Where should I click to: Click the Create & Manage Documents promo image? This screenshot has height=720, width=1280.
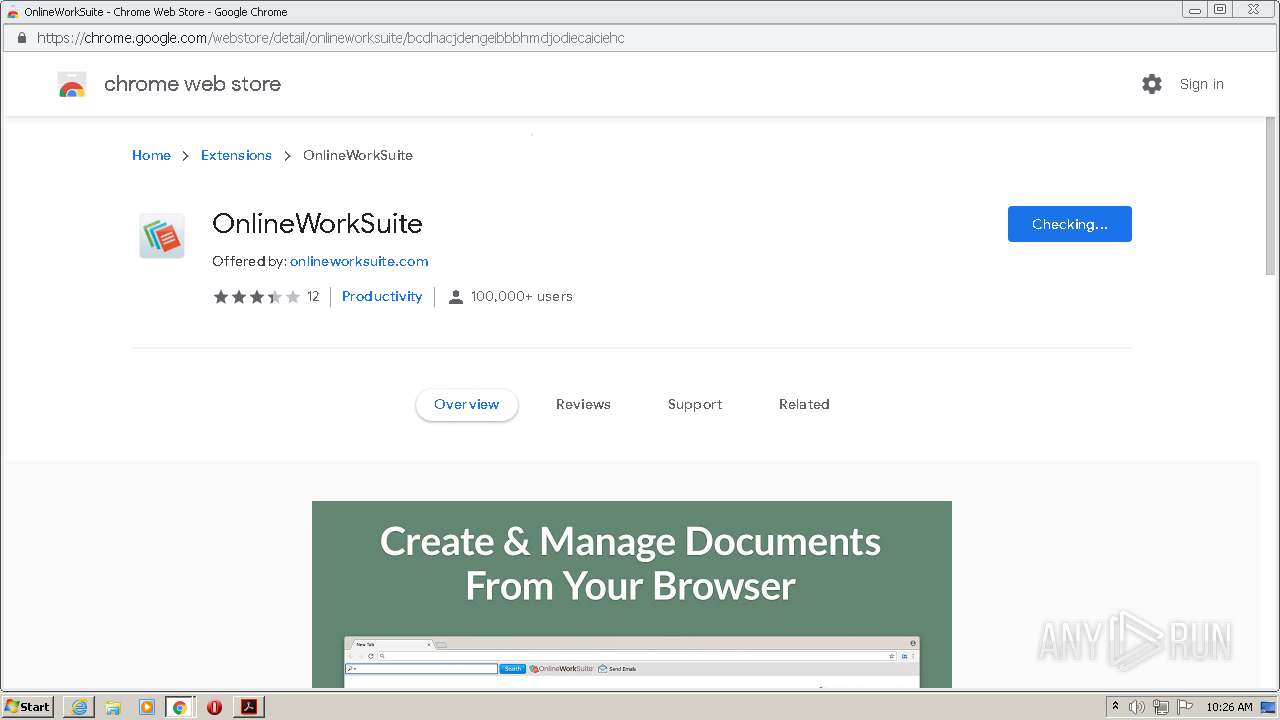(632, 594)
